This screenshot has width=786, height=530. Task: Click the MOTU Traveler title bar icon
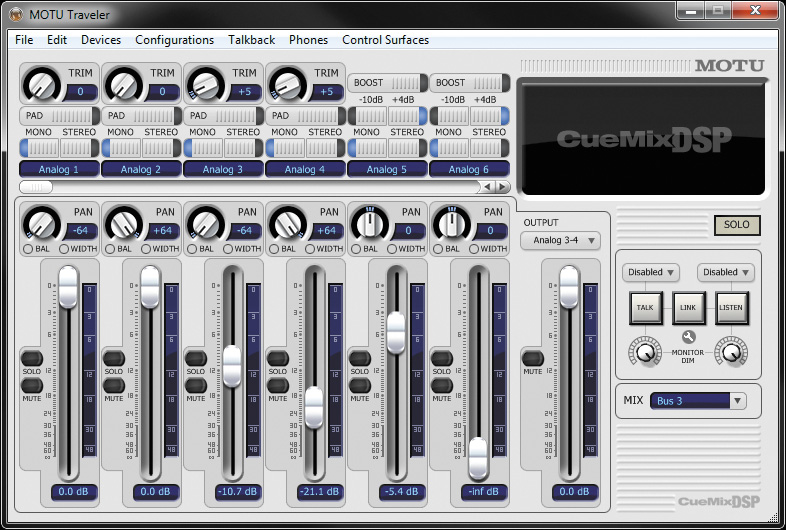16,15
